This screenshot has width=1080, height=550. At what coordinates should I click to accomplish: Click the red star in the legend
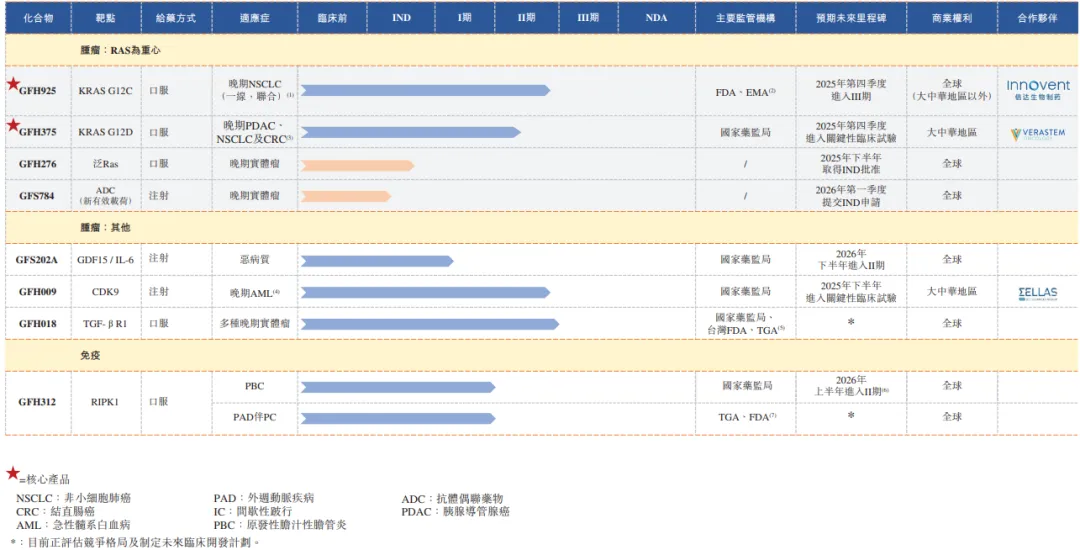click(13, 473)
